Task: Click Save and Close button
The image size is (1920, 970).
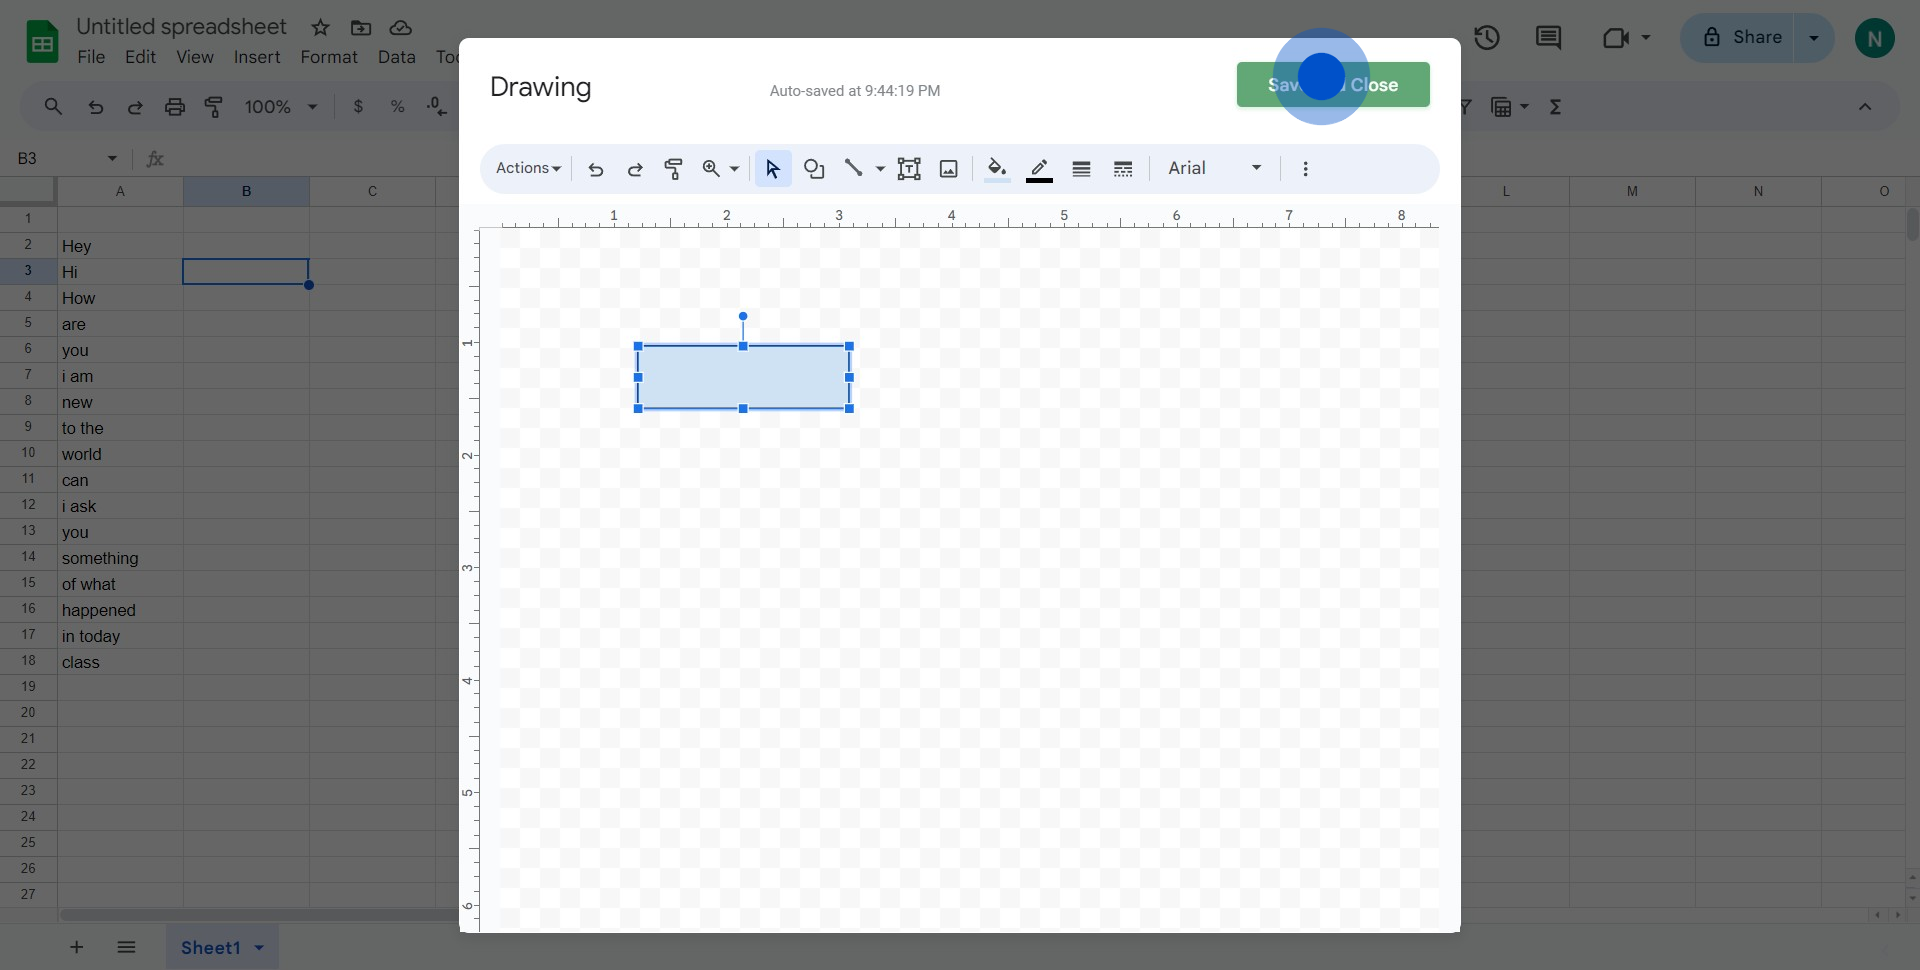Action: tap(1333, 85)
